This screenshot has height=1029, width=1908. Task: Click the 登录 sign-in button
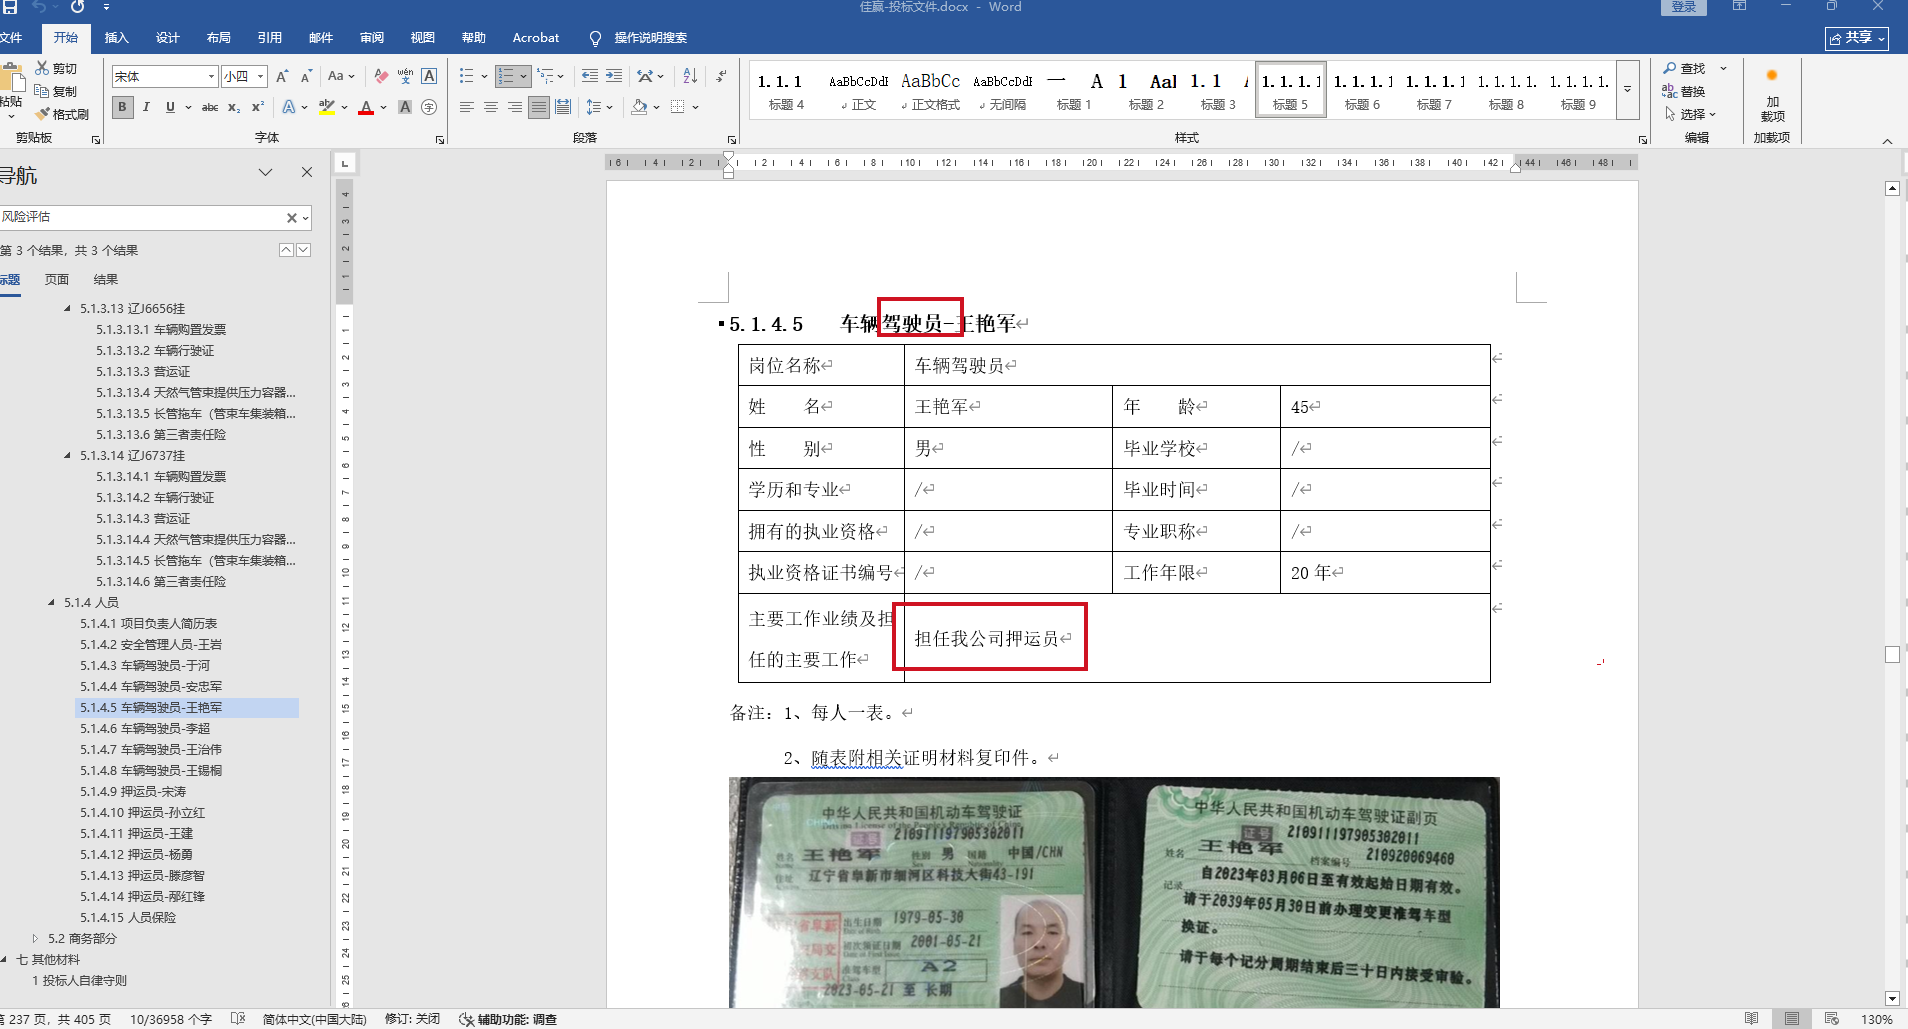pyautogui.click(x=1684, y=7)
